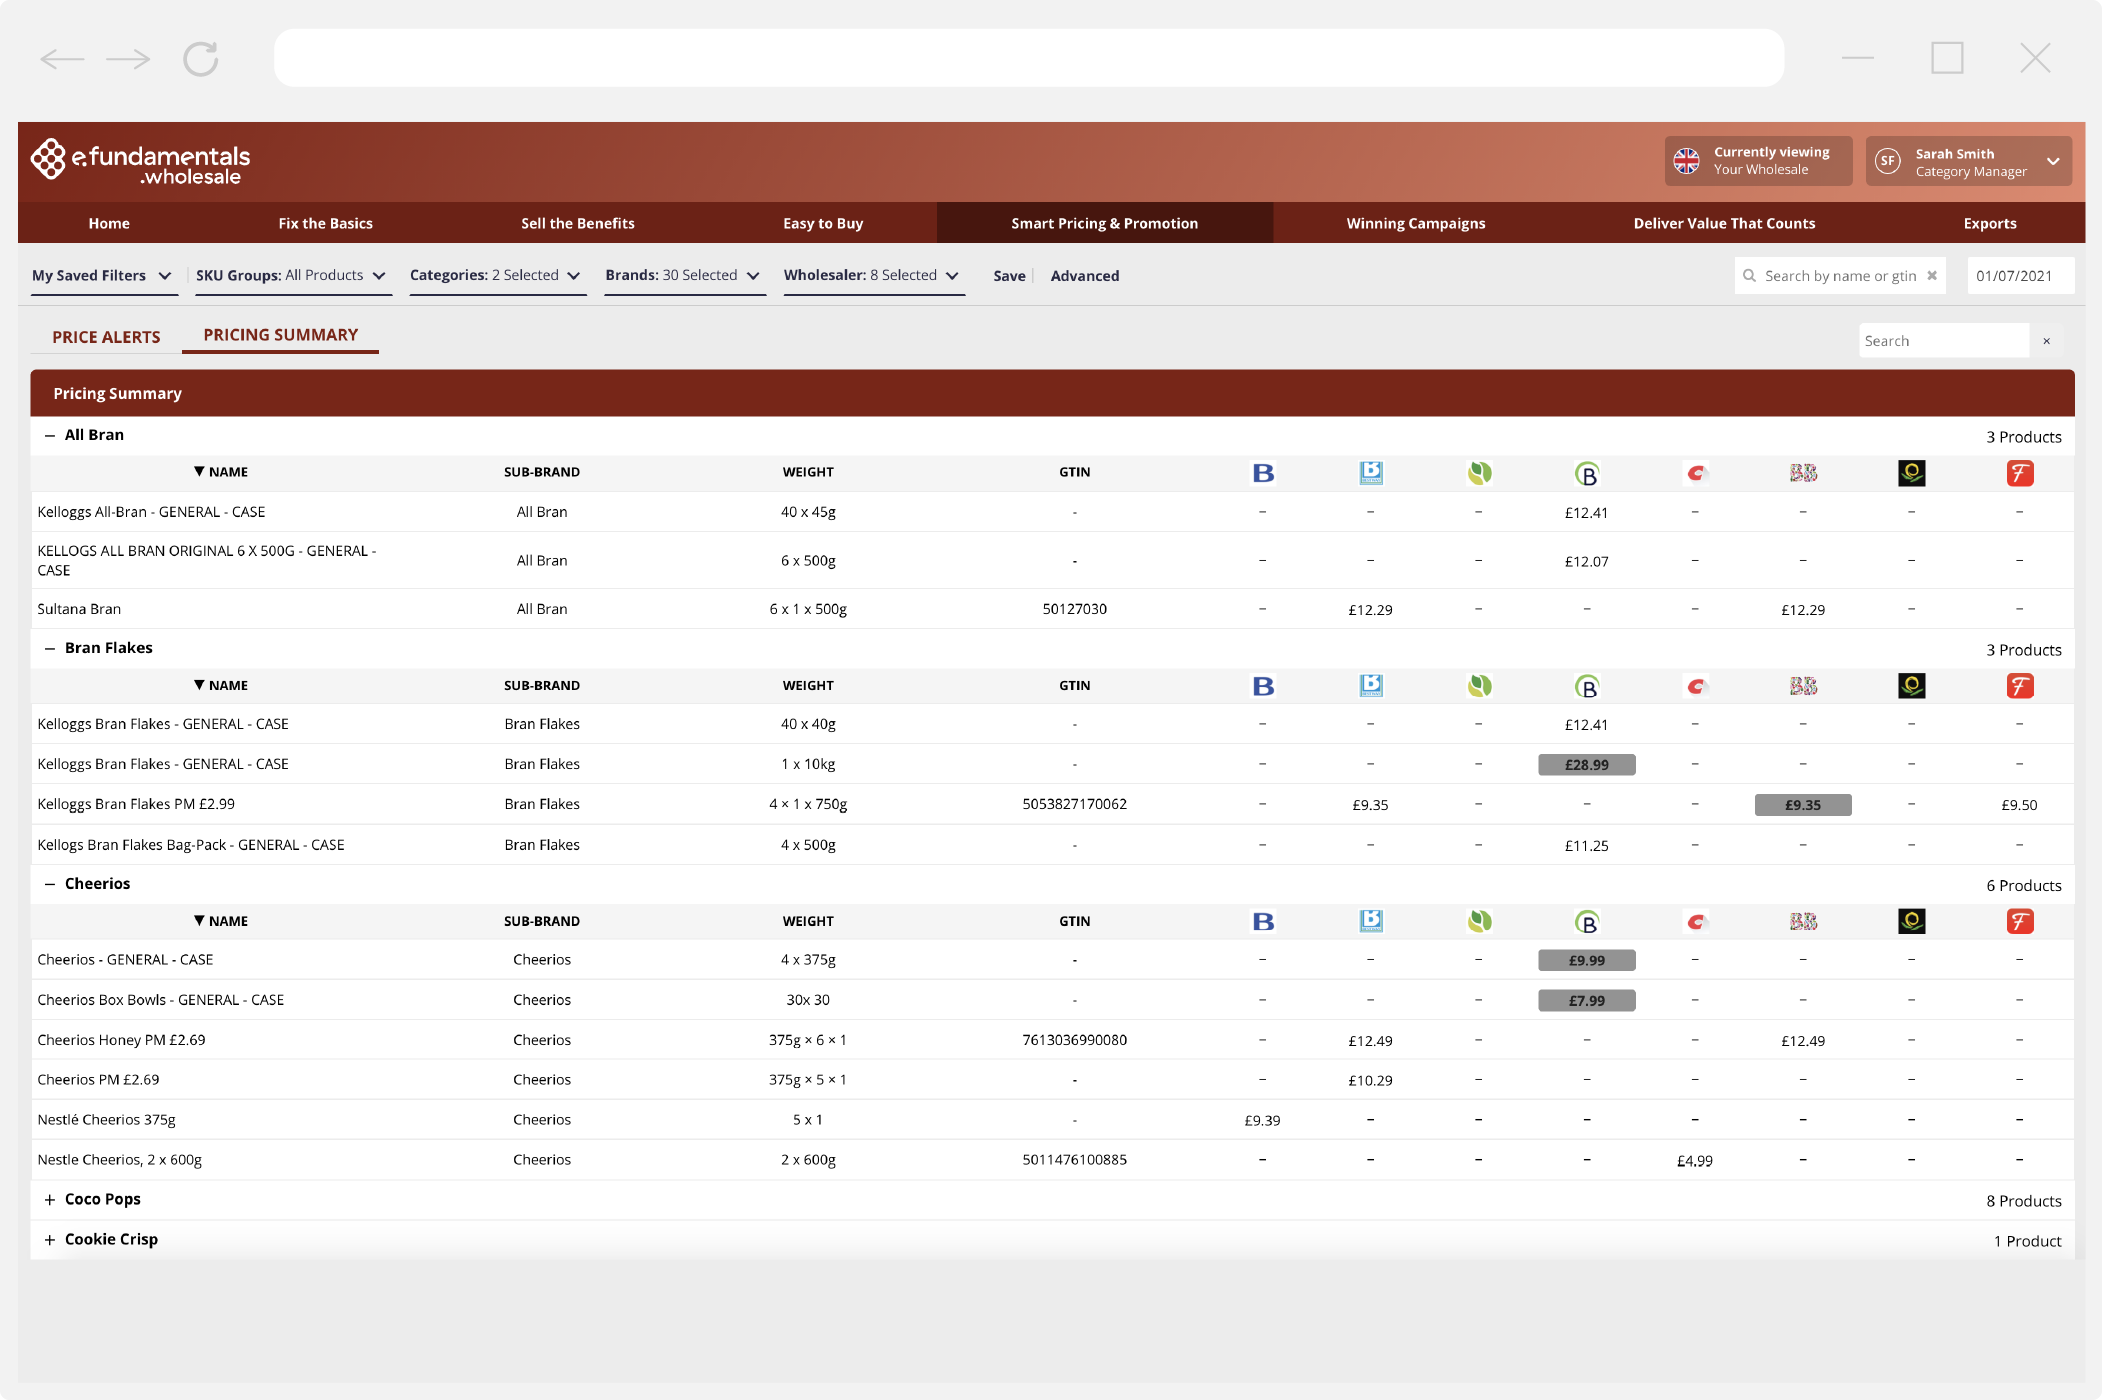Click the Search by name or gtin field
This screenshot has height=1400, width=2102.
1840,276
